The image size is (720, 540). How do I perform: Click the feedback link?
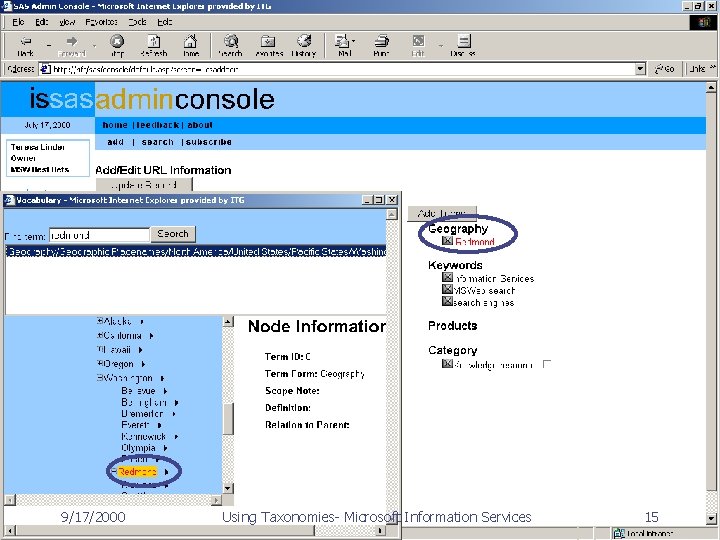[158, 125]
